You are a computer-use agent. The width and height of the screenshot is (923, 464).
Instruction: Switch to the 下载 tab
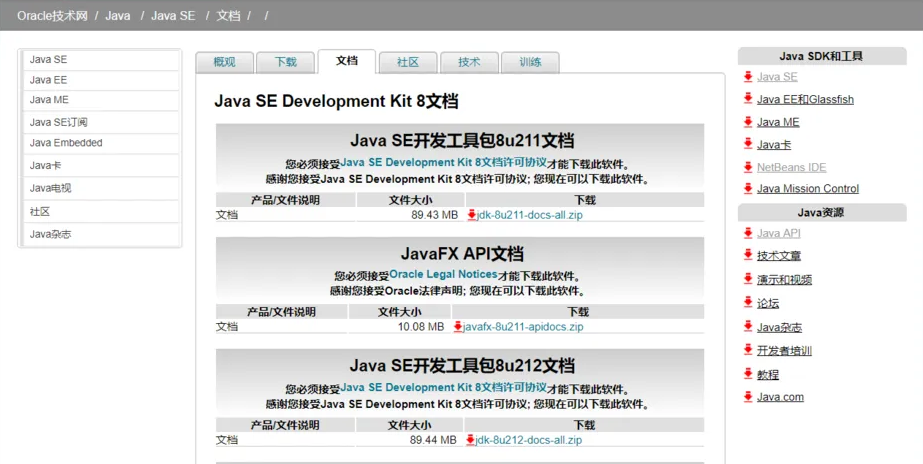pos(285,62)
